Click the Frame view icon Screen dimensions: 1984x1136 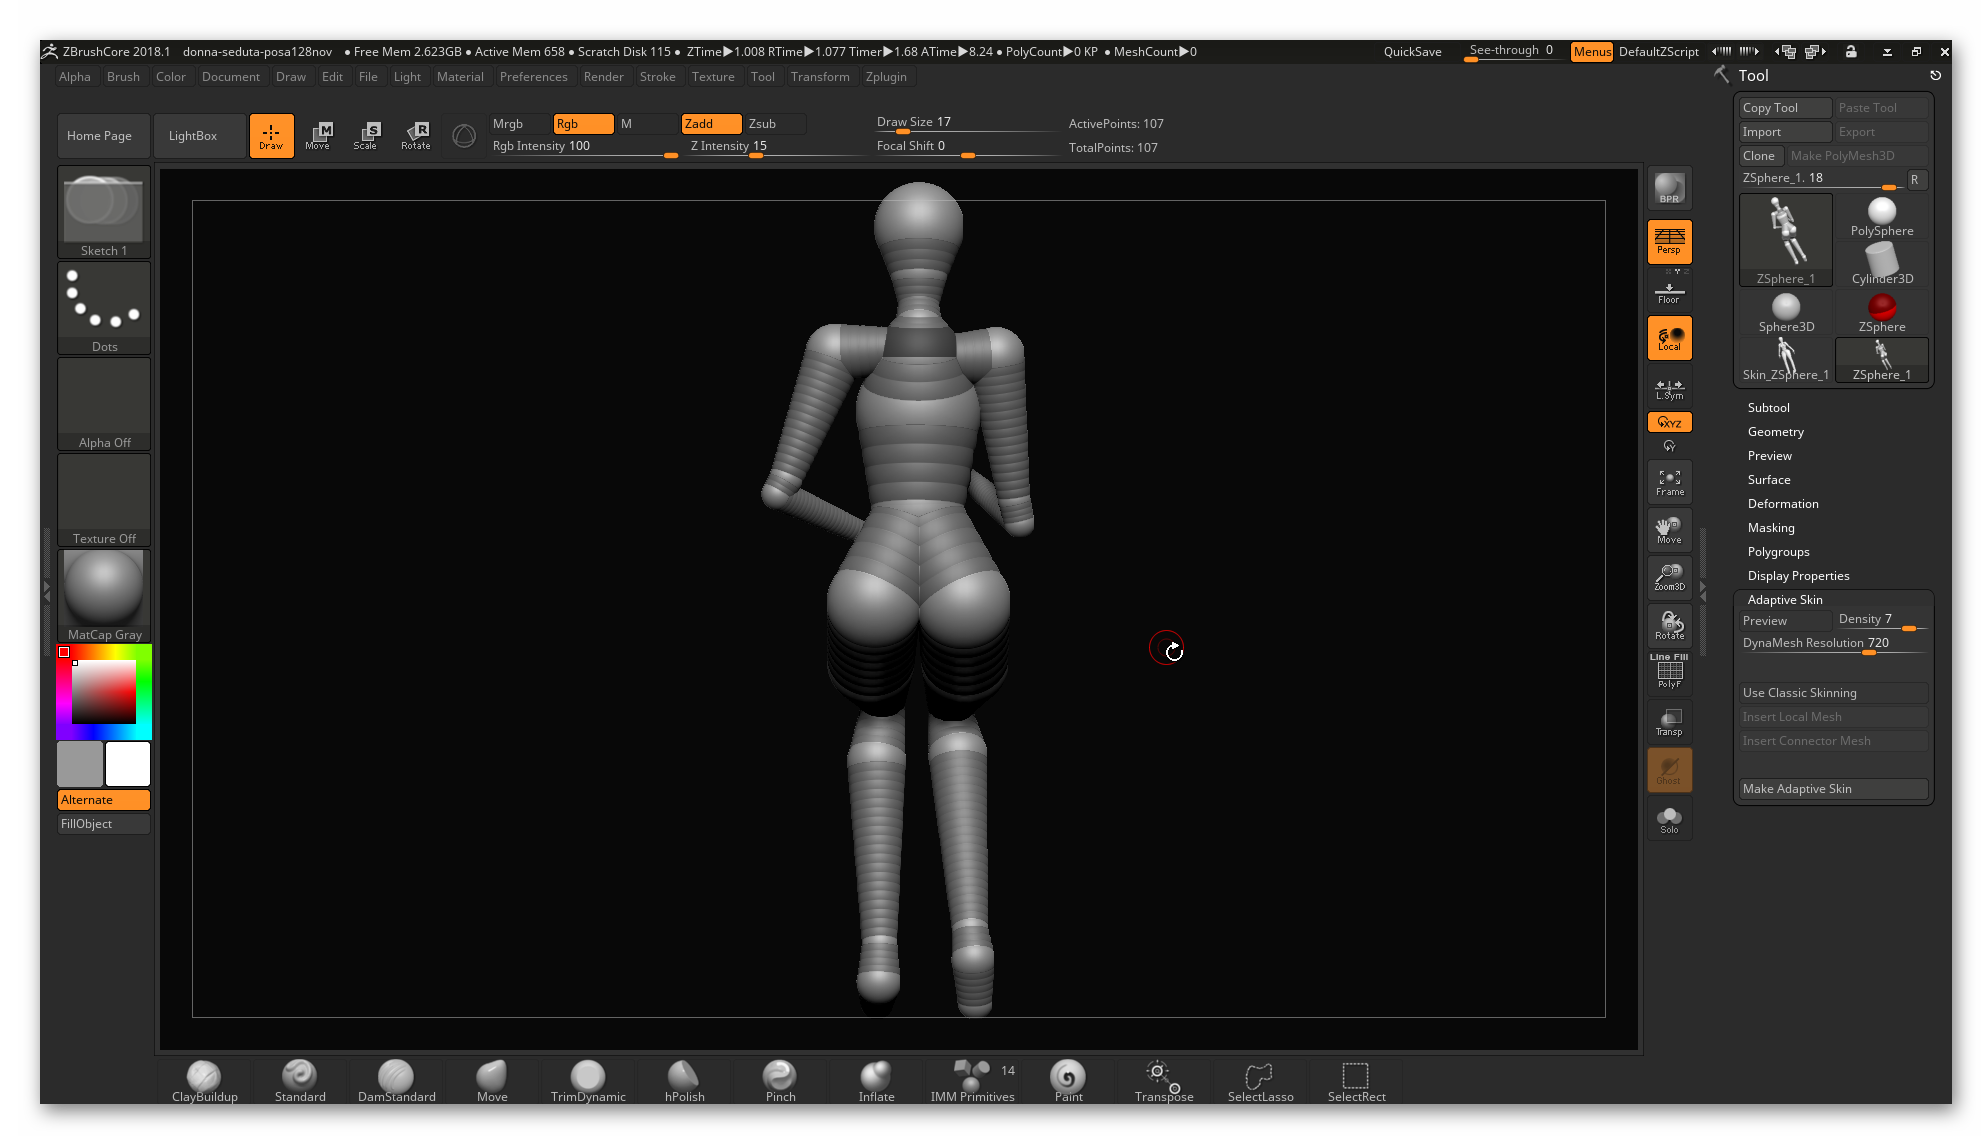(1668, 481)
